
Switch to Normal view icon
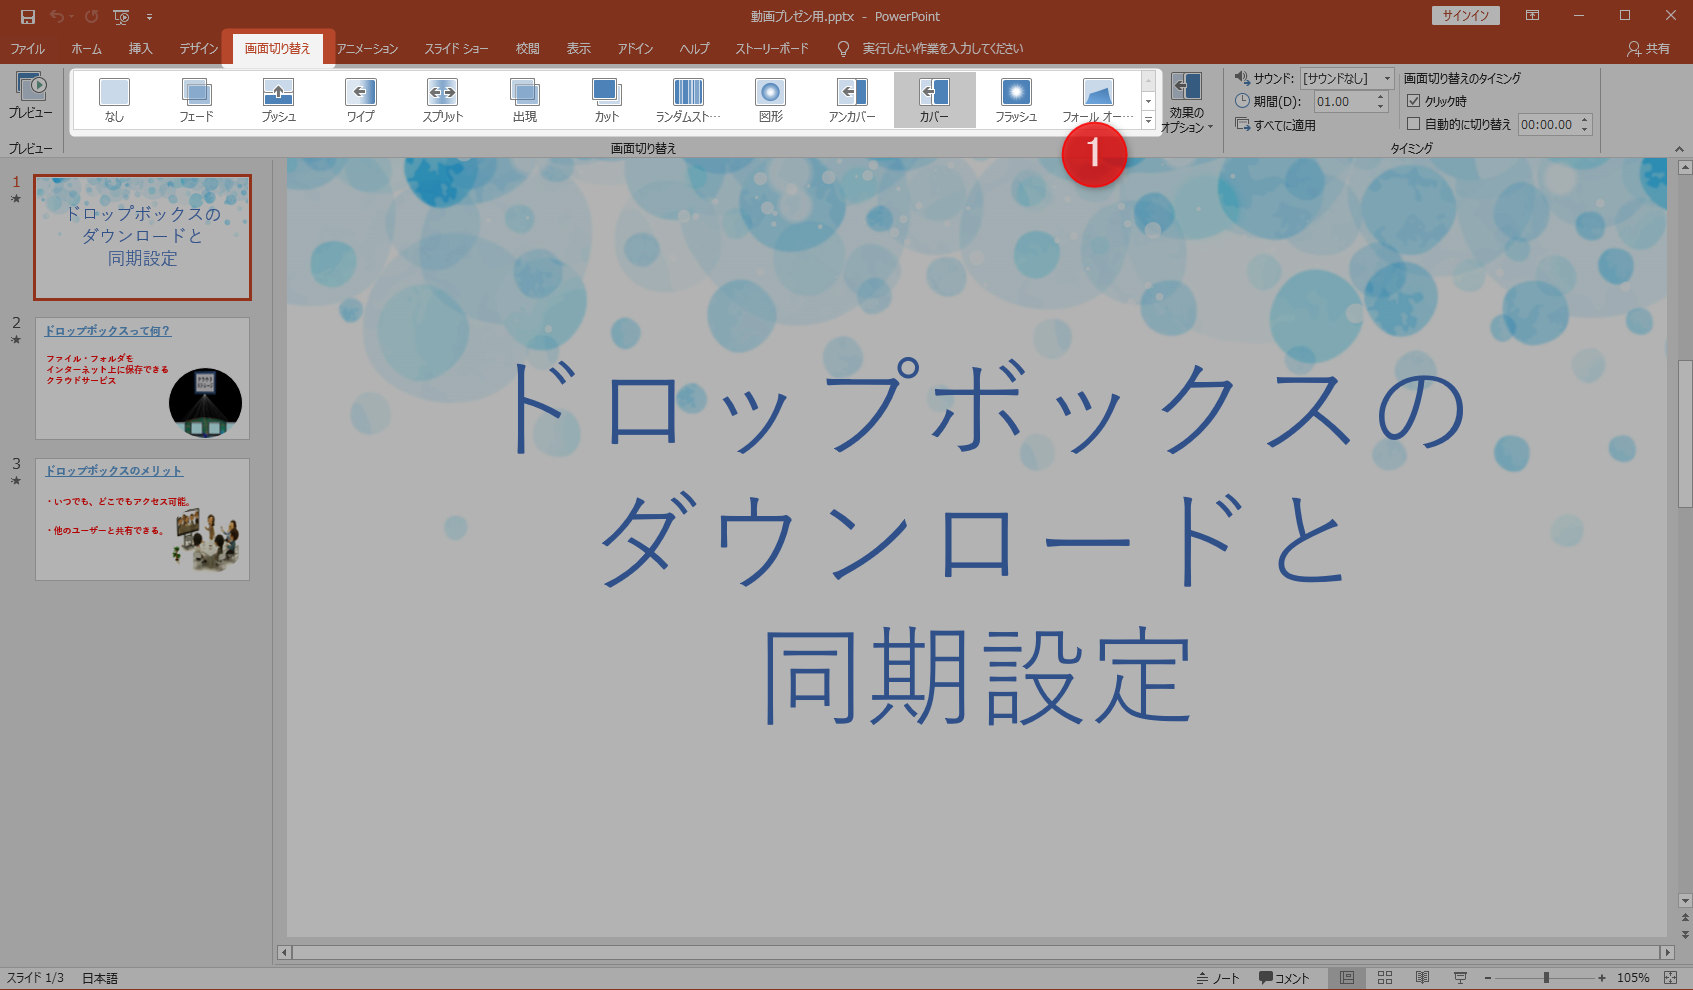click(1347, 978)
